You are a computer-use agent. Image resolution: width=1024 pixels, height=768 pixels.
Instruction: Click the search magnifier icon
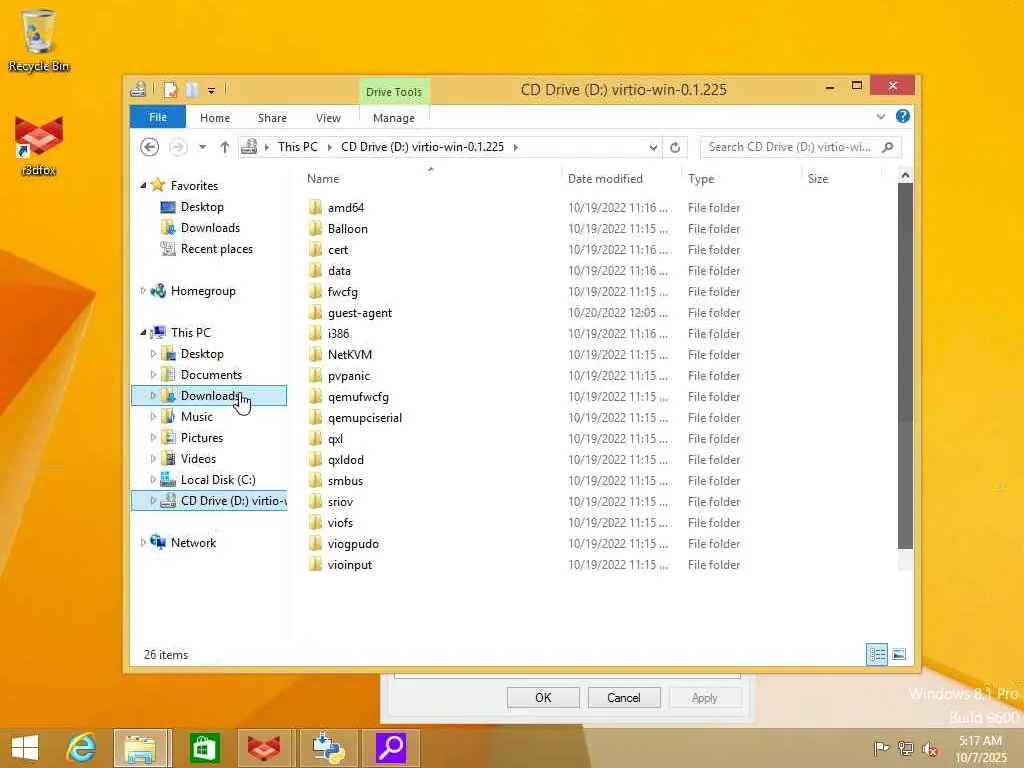pos(888,147)
